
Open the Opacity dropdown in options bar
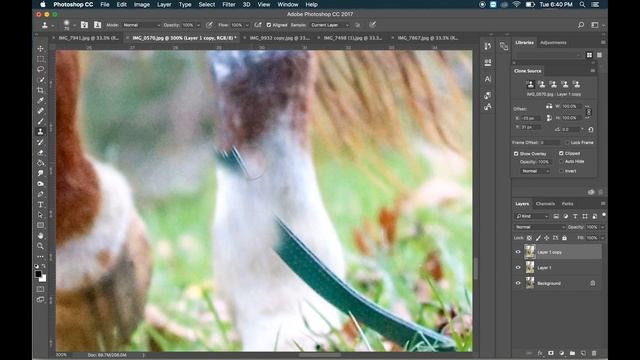(x=198, y=25)
